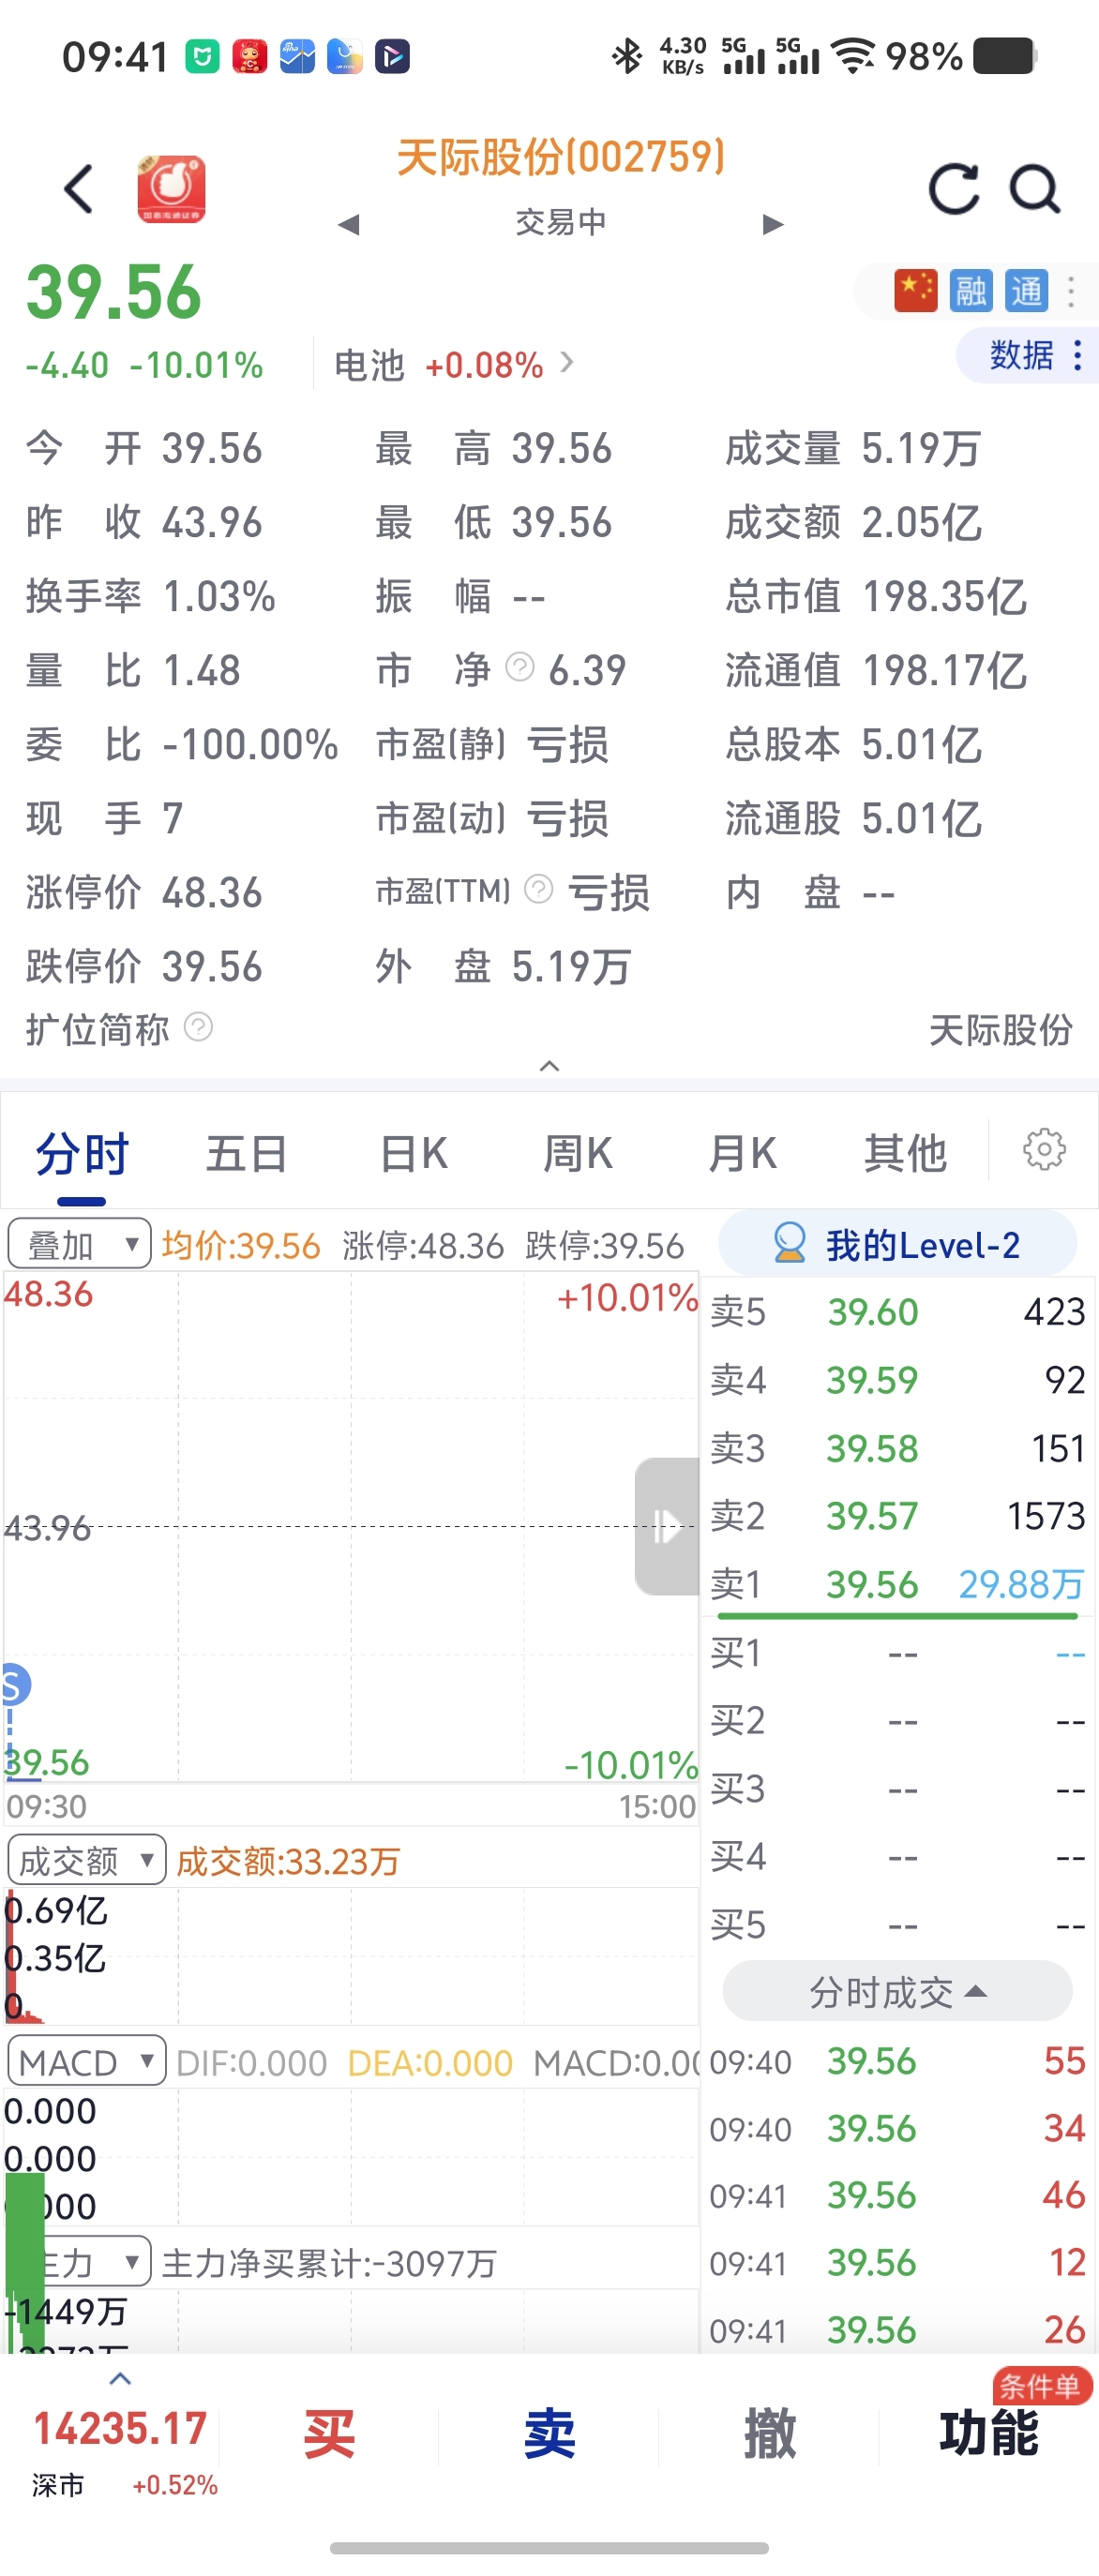
Task: Open the 叠加 overlay dropdown
Action: pos(79,1244)
